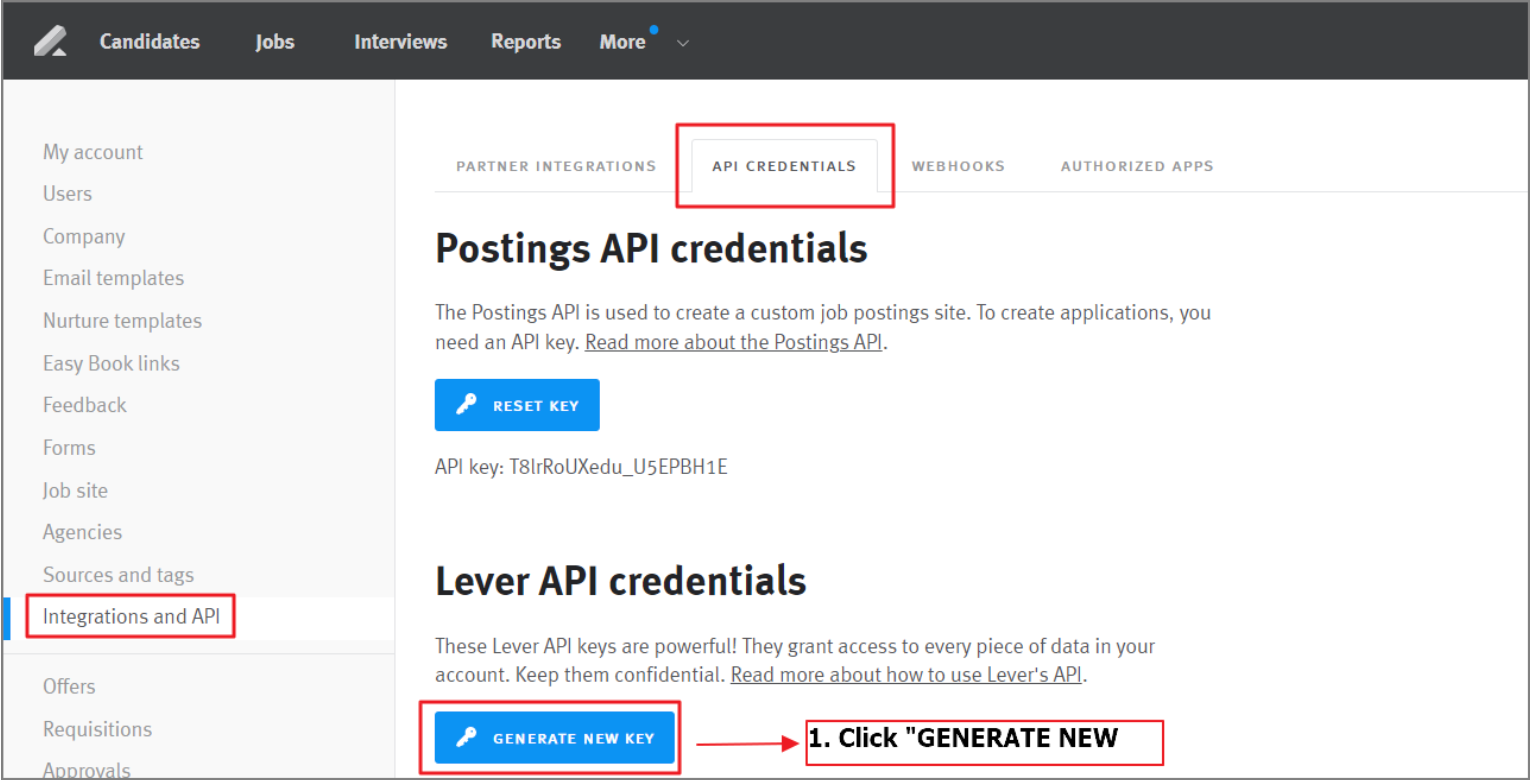Expand the chevron next to More
Viewport: 1530px width, 780px height.
click(683, 43)
